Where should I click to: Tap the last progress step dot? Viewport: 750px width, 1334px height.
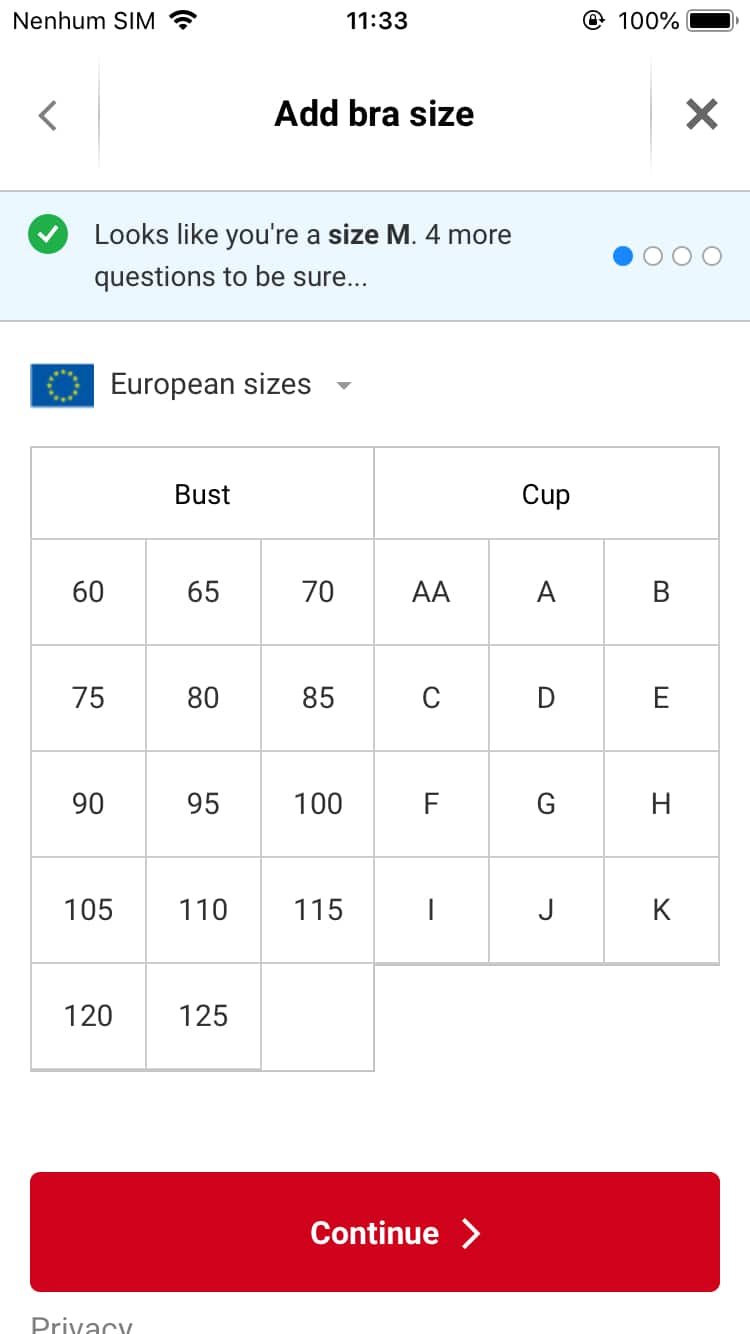click(712, 257)
